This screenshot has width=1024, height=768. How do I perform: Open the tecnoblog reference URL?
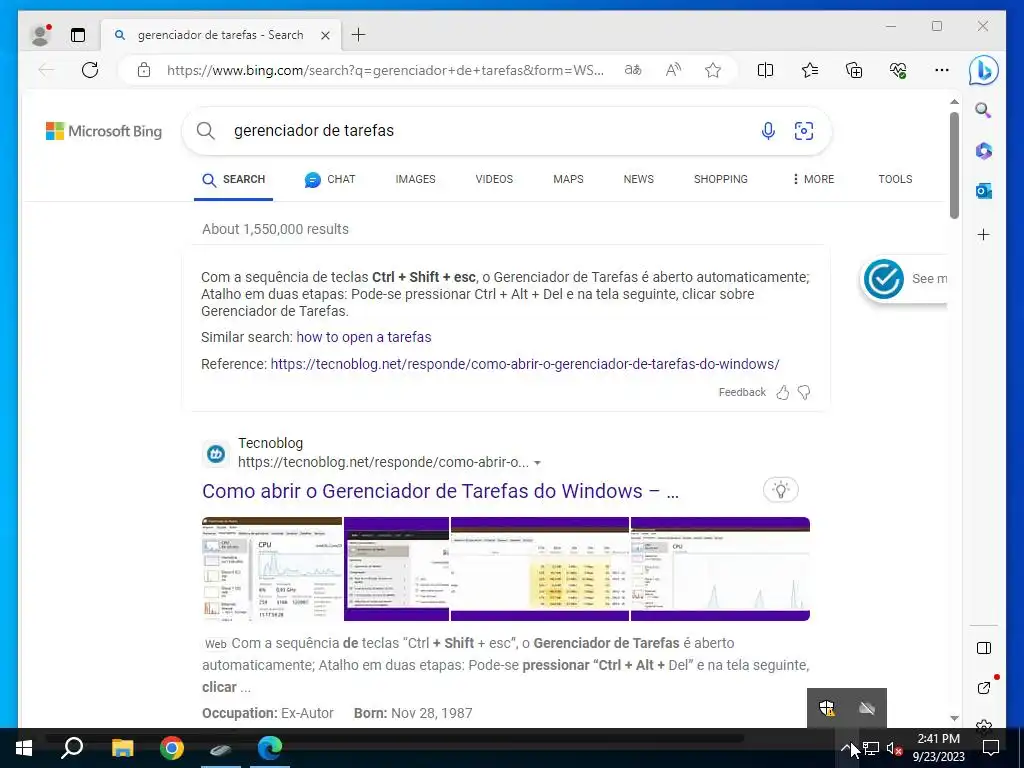[x=525, y=364]
